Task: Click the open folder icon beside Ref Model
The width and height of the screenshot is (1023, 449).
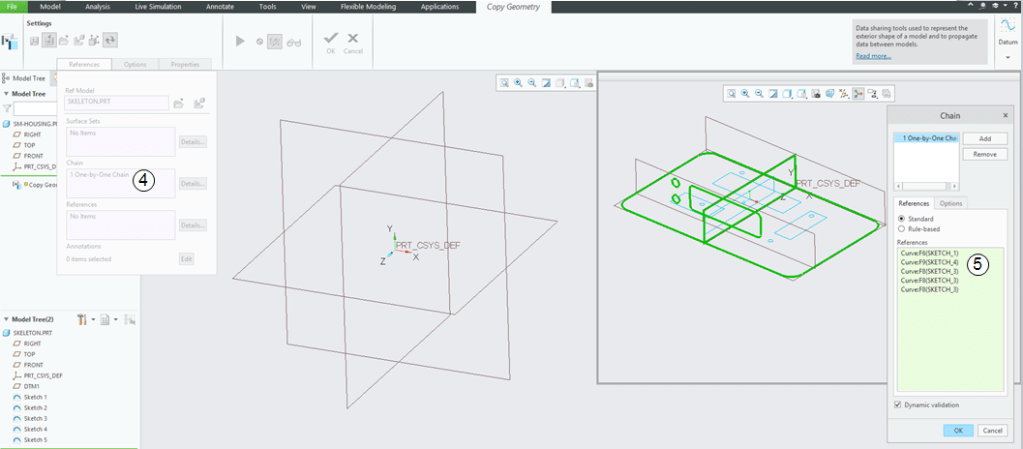Action: [x=179, y=102]
